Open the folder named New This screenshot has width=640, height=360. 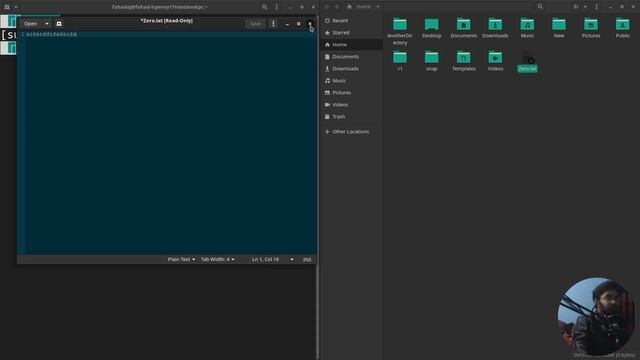(x=559, y=28)
